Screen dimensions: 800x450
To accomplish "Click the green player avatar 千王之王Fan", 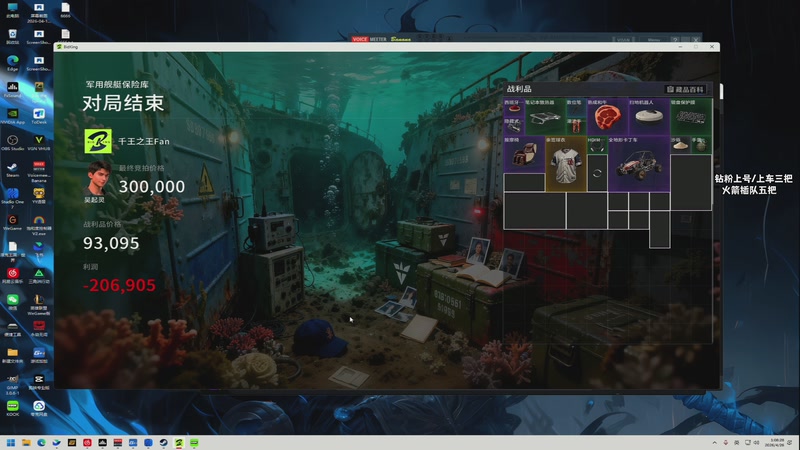I will coord(98,141).
